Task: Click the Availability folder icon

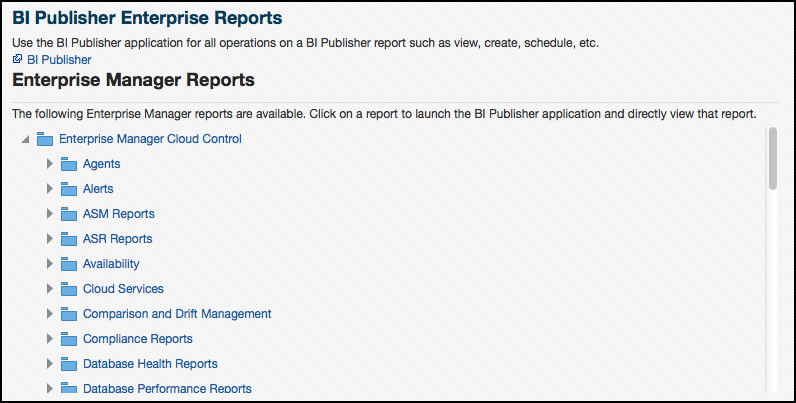Action: coord(69,263)
